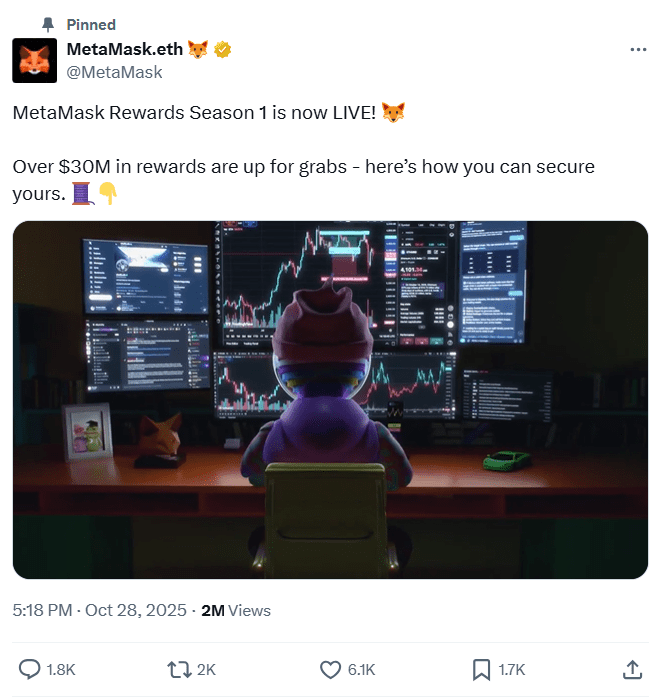Click the pointing down hand emoji
Viewport: 650px width, 698px height.
pyautogui.click(x=108, y=193)
